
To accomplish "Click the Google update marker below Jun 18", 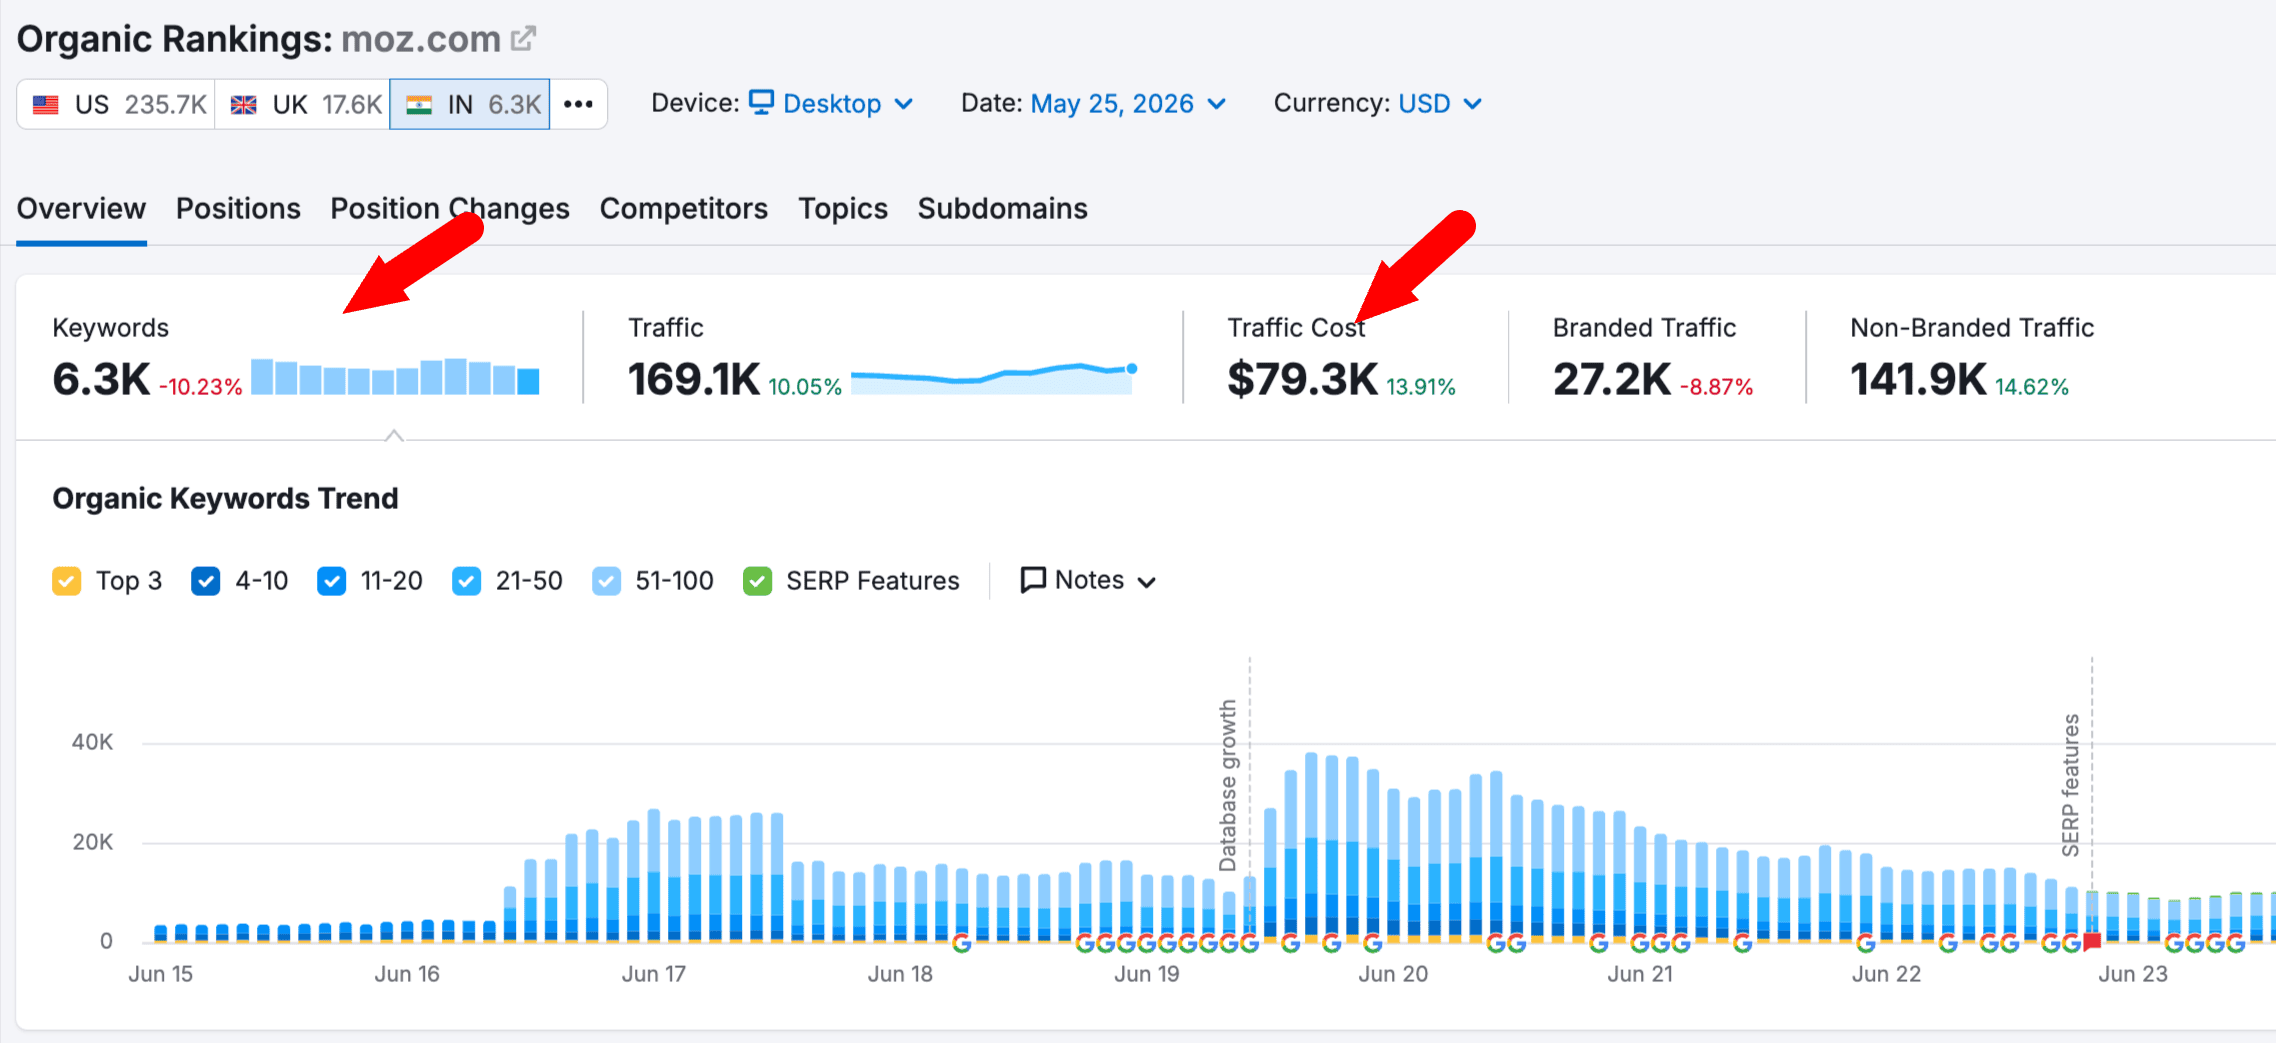I will [962, 943].
